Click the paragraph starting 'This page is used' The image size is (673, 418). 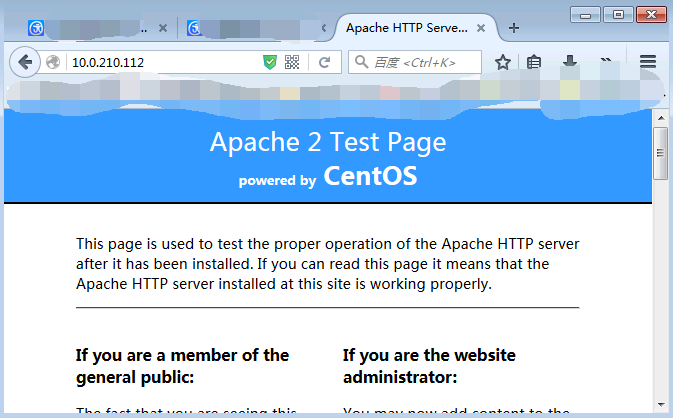coord(327,264)
